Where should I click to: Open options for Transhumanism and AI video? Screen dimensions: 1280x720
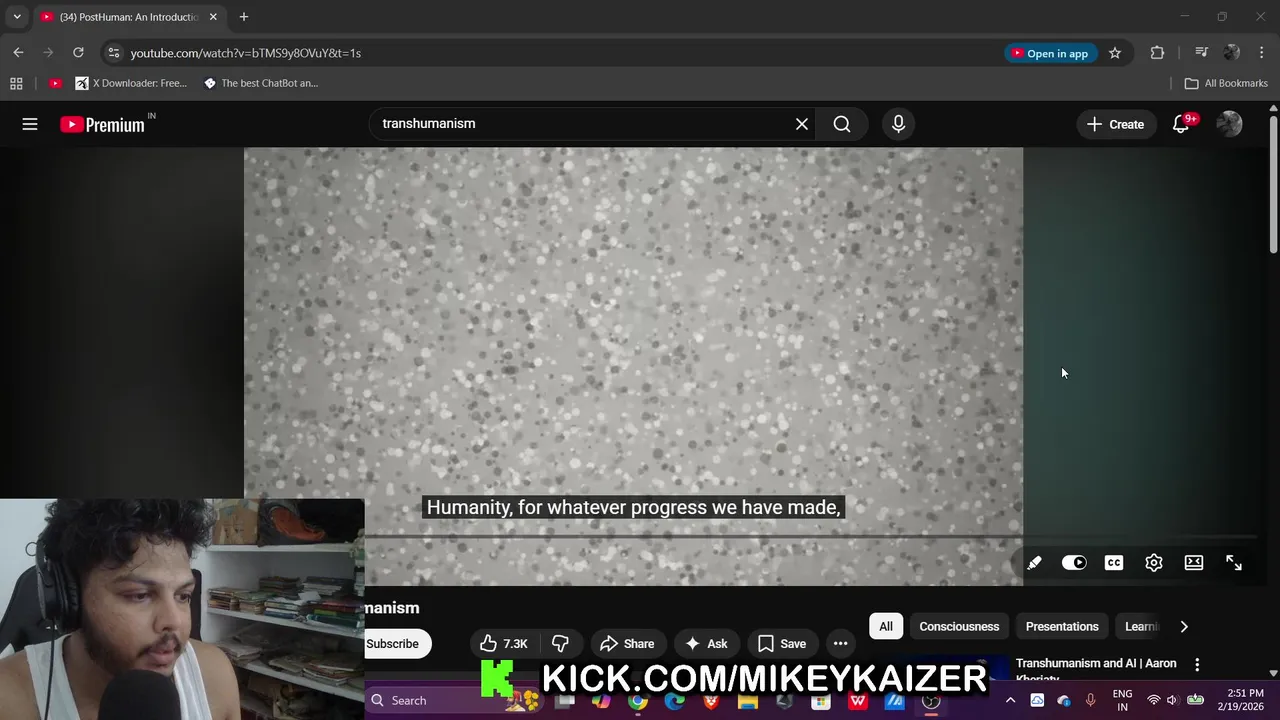[1197, 665]
